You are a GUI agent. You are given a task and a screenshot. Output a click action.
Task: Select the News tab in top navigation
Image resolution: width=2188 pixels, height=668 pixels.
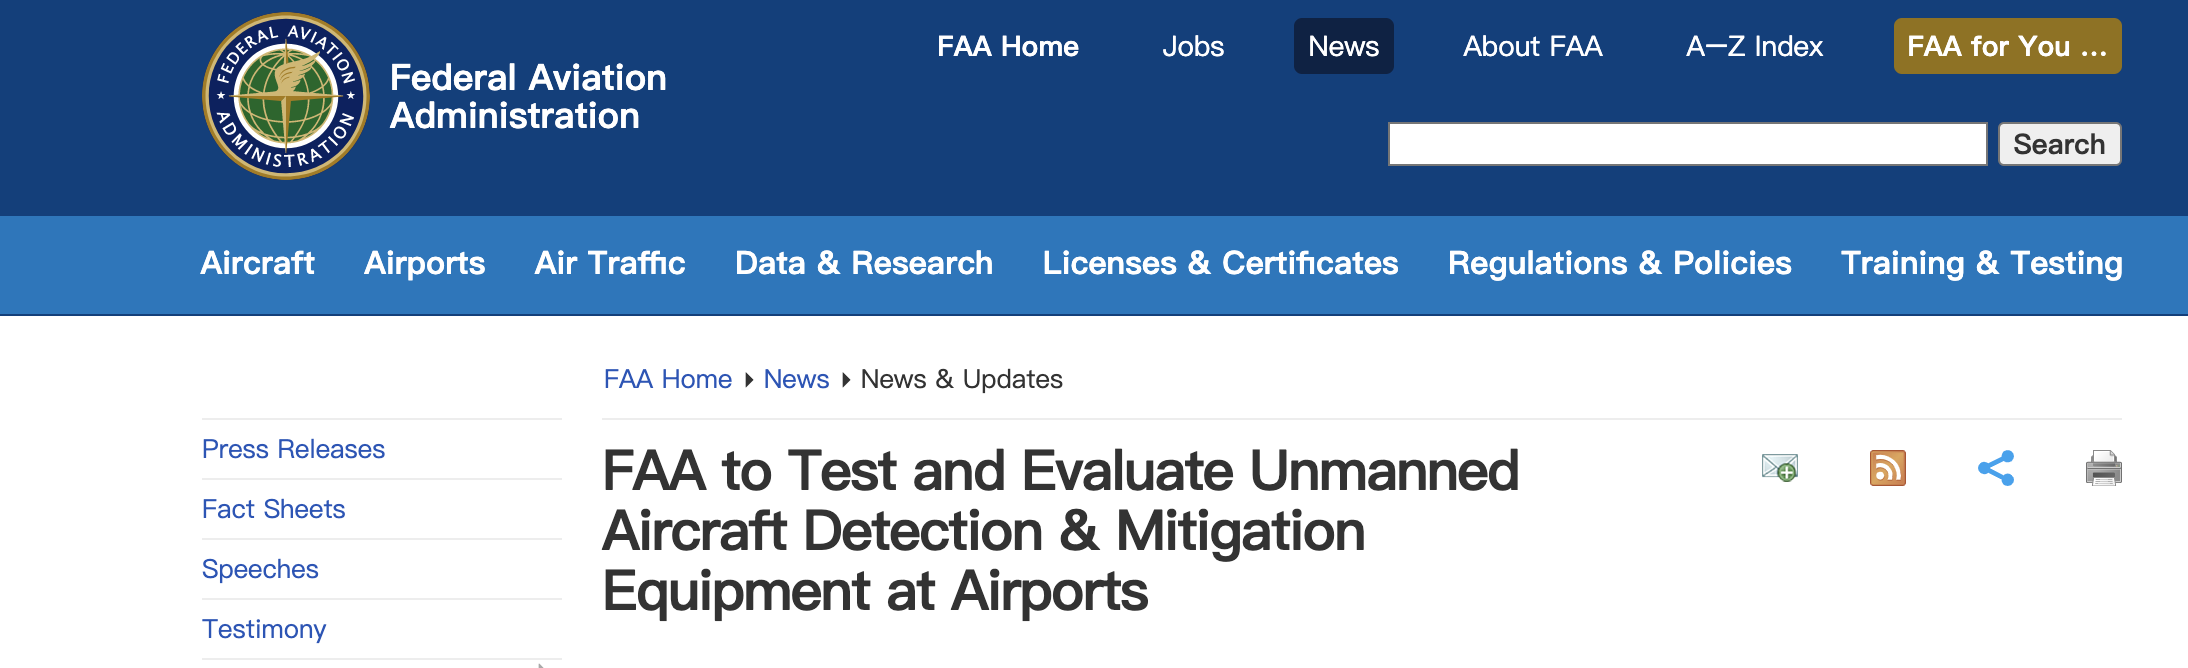(1343, 46)
